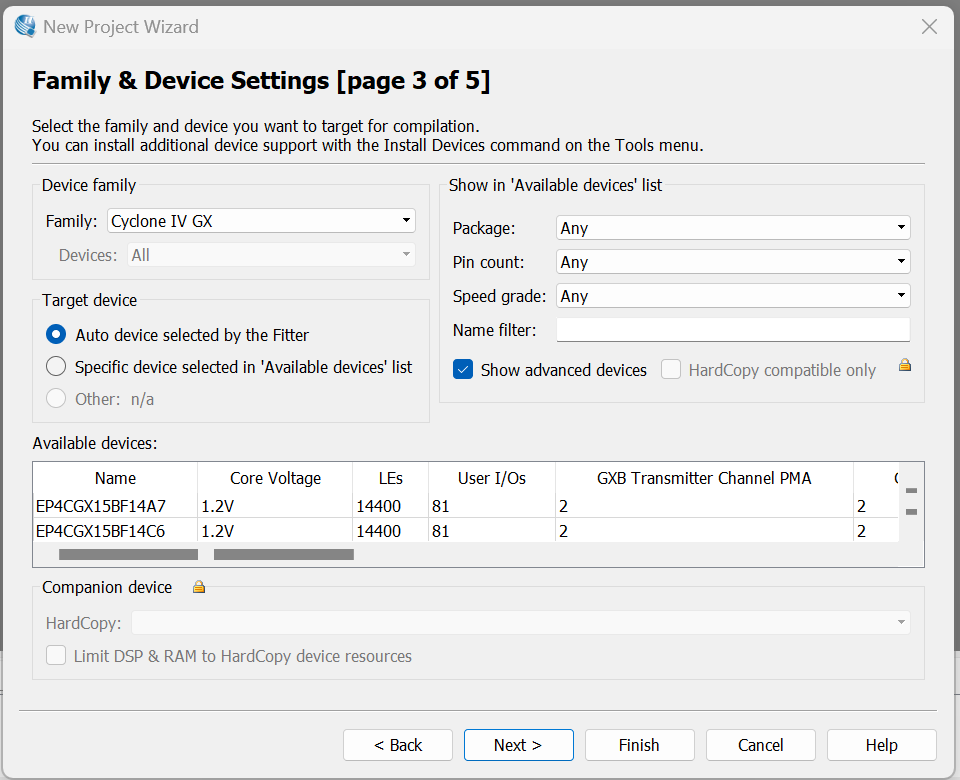Click the 1.2V cell of EP4CGX15BF14A7
The image size is (960, 780).
click(275, 506)
